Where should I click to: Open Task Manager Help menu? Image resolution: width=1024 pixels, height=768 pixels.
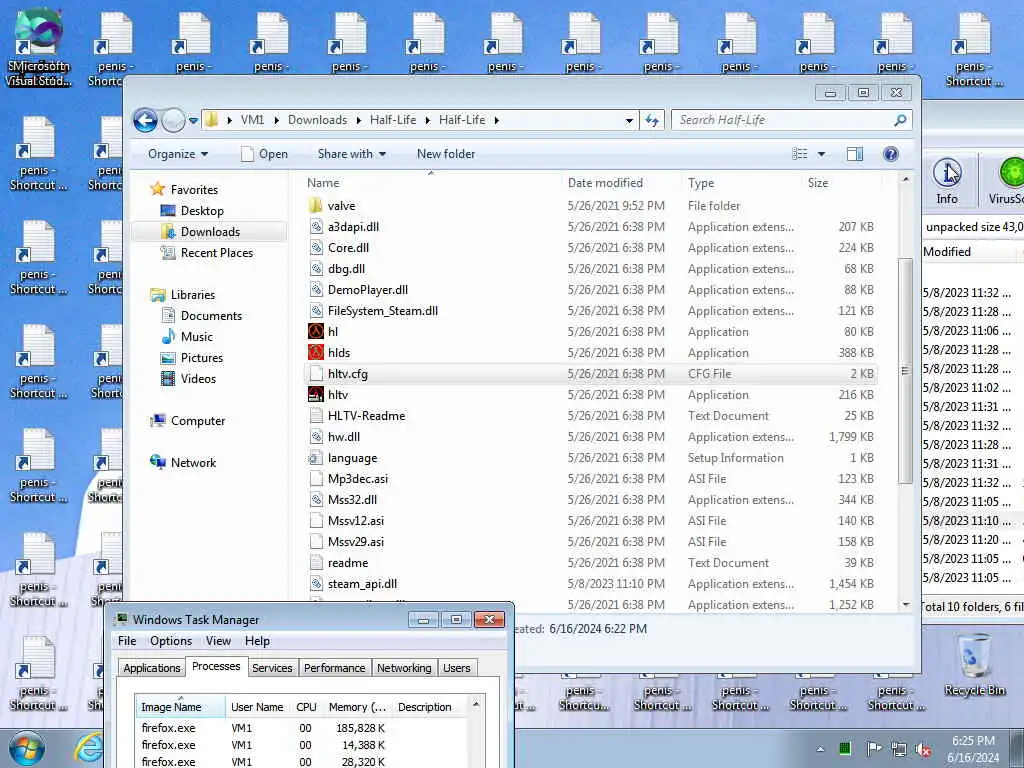click(257, 641)
